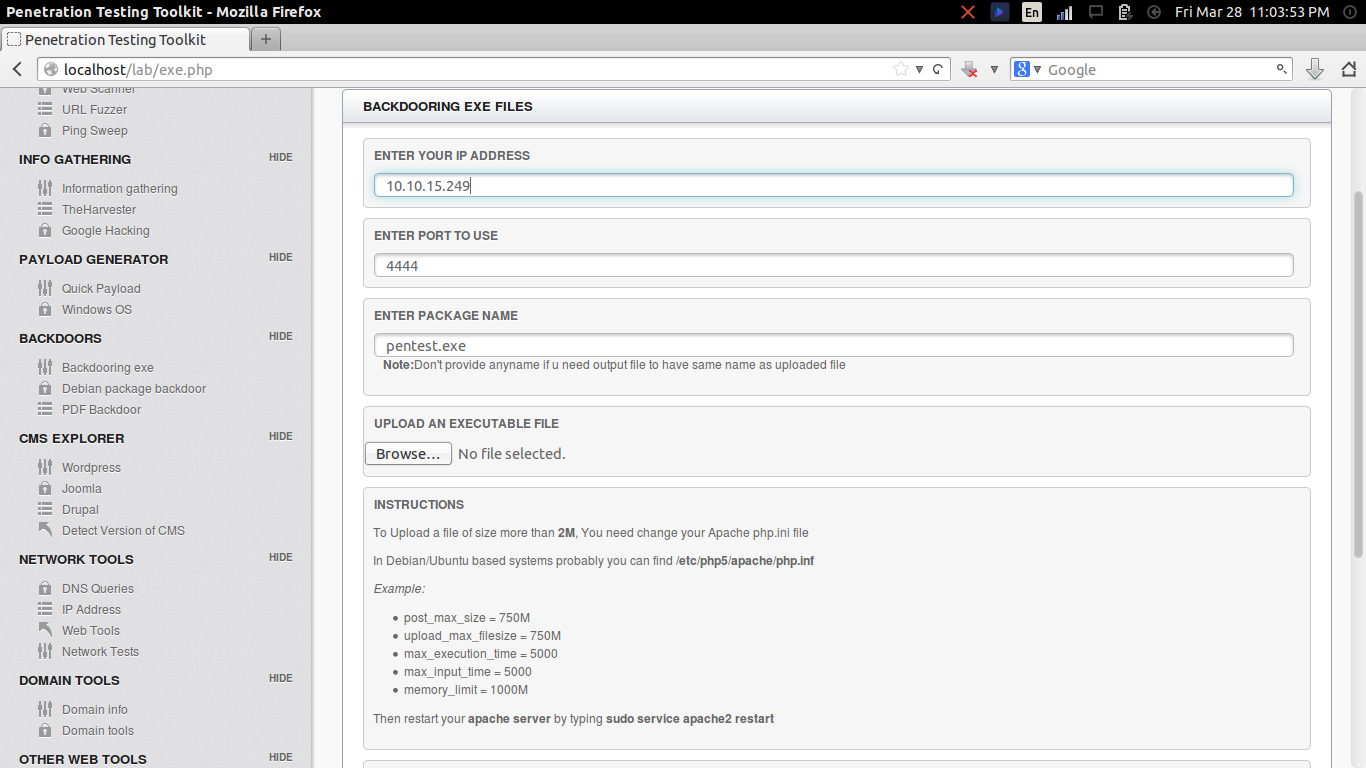Select the PDF Backdoor tool icon
1366x768 pixels.
click(x=45, y=409)
